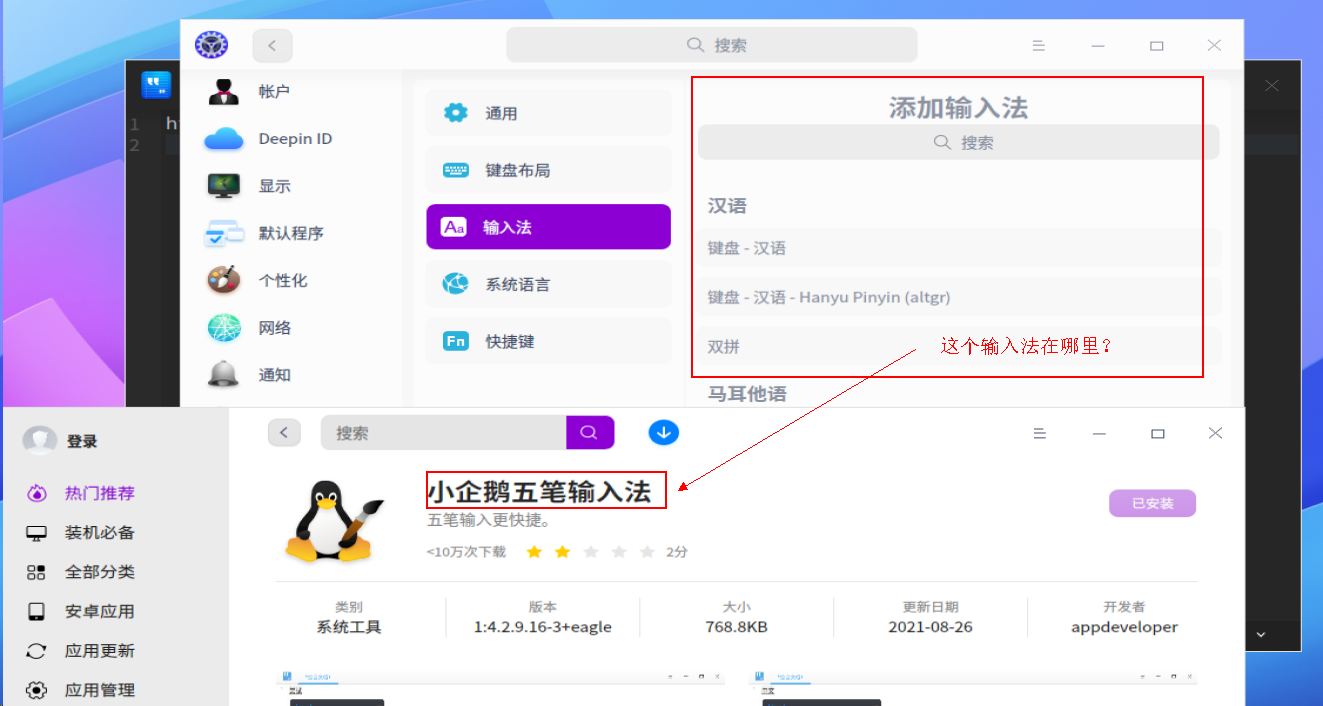
Task: Close the background editor window
Action: [1272, 86]
